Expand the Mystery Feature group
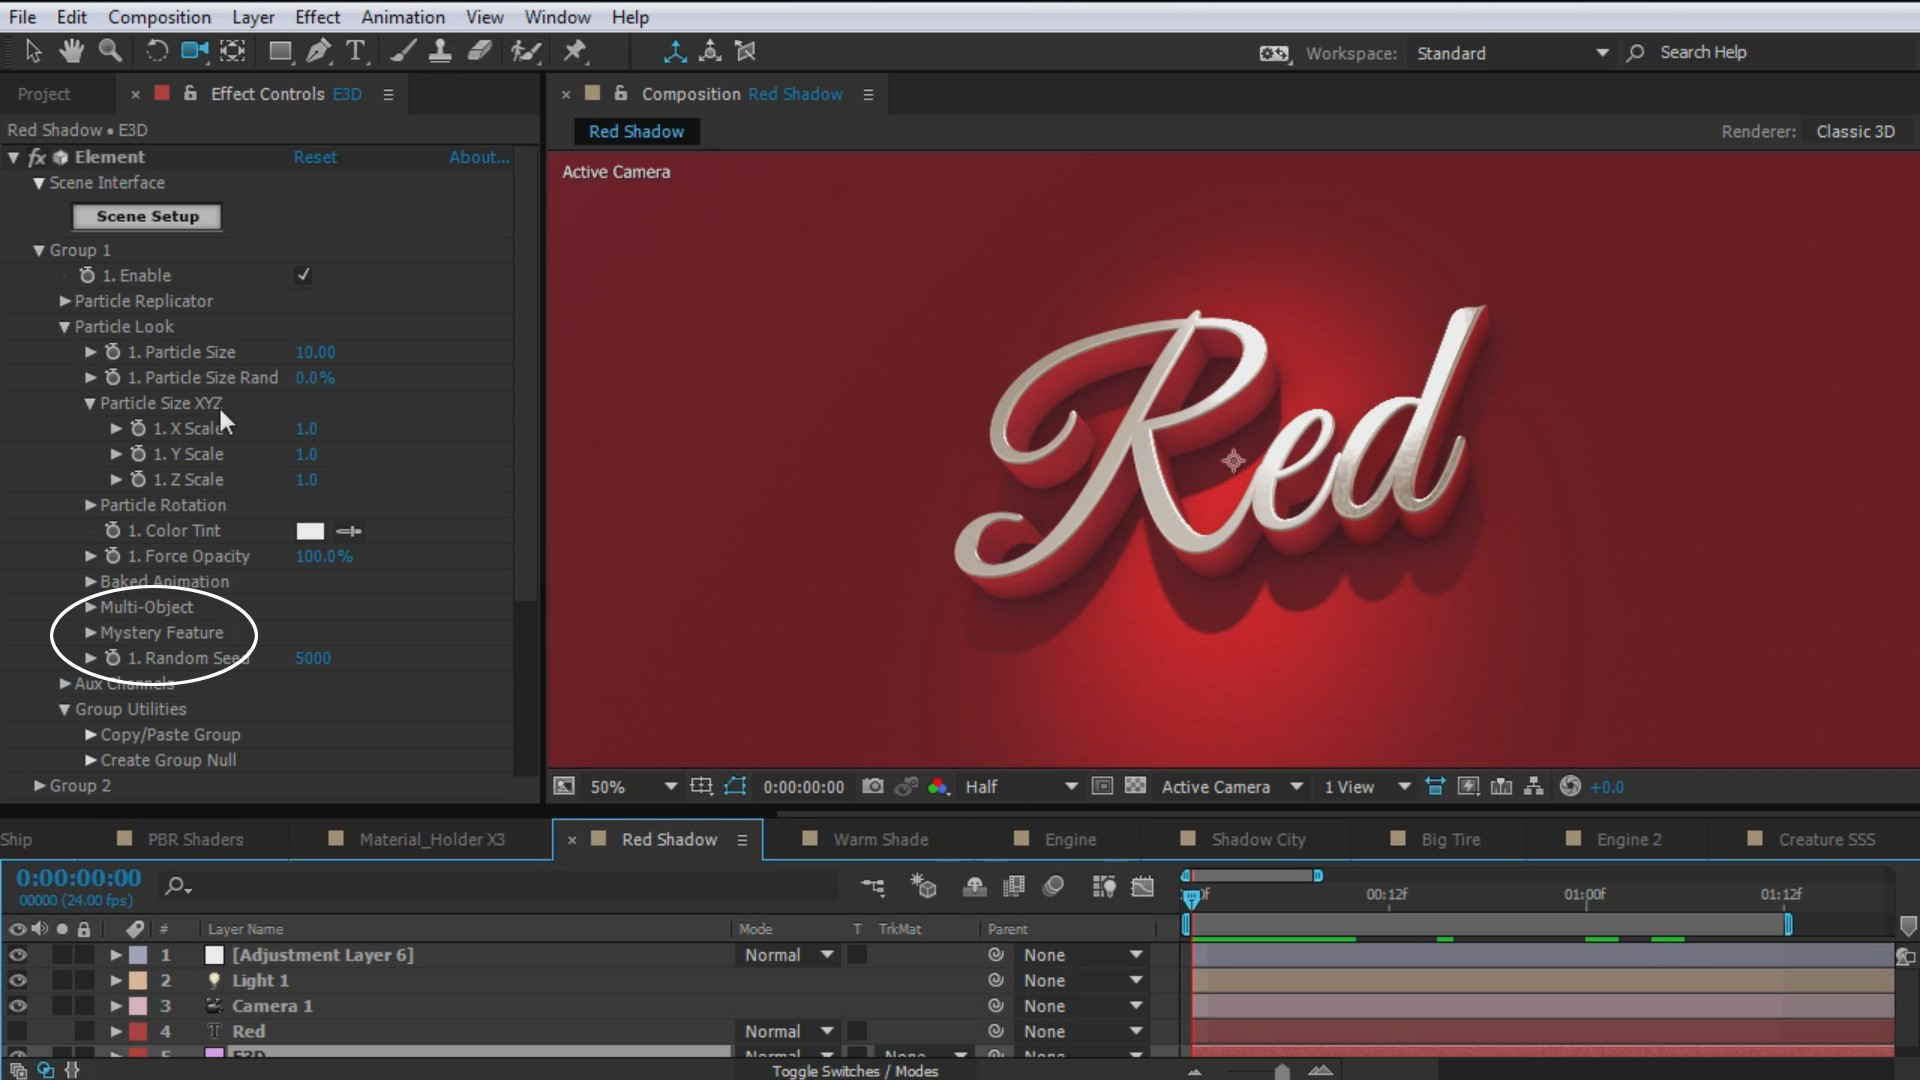 [91, 633]
